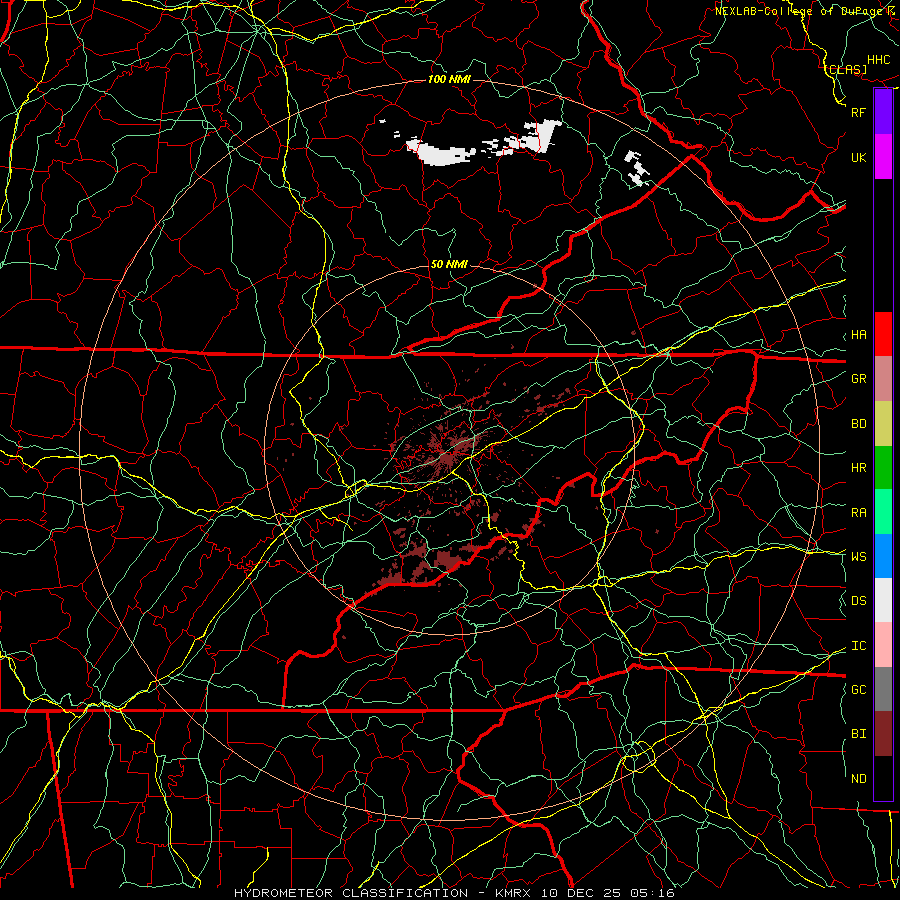Click the '100 NMI' range ring label
The height and width of the screenshot is (900, 900).
coord(449,79)
